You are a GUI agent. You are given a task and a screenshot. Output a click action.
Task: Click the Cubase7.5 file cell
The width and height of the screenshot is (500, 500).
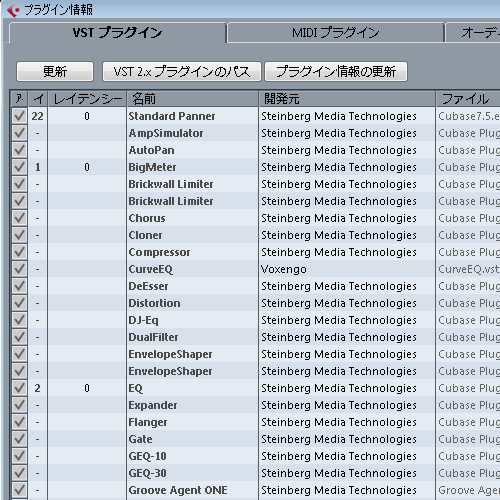469,116
